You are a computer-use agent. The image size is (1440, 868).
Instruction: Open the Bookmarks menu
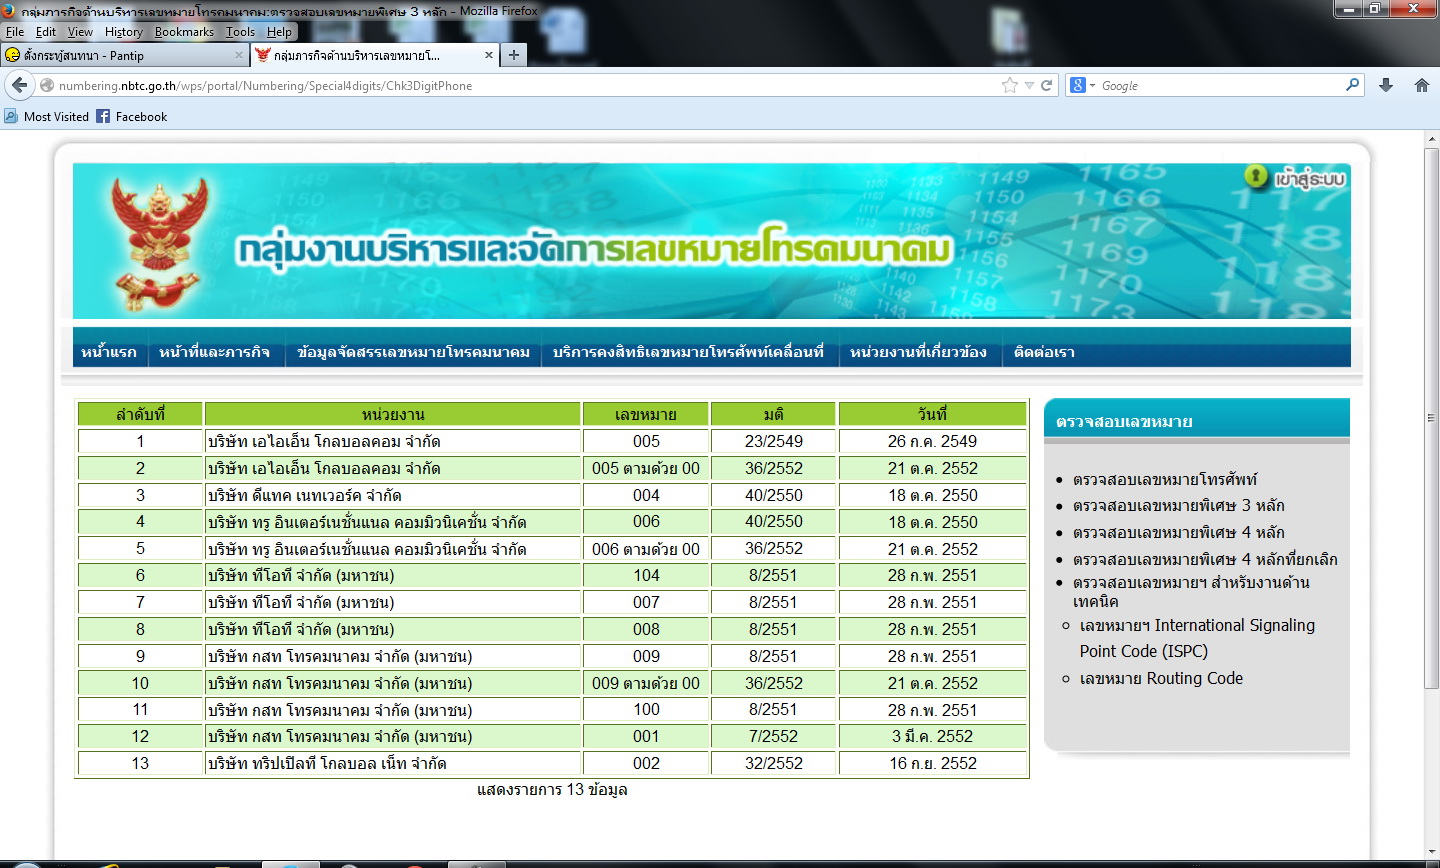[x=184, y=32]
